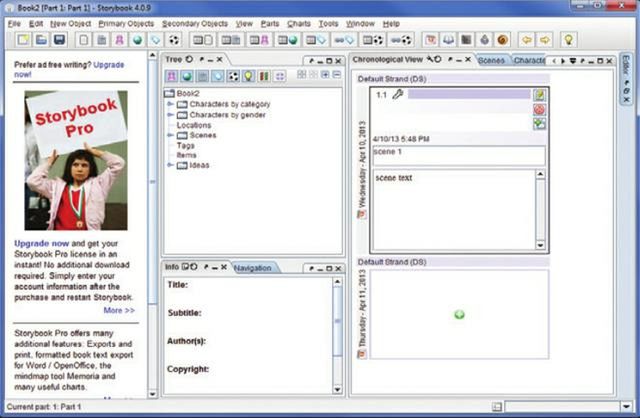This screenshot has height=418, width=640.
Task: Click the Upgrade now link at top
Action: click(x=109, y=64)
